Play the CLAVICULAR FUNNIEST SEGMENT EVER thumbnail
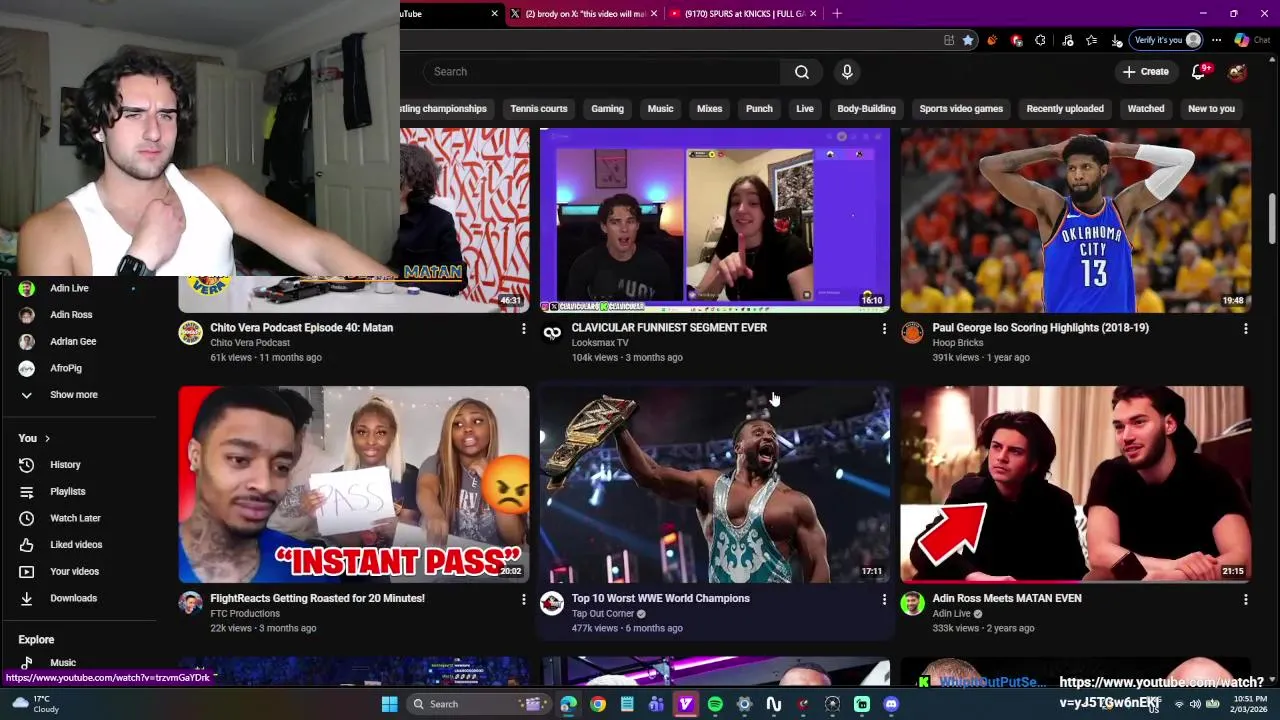 [x=714, y=220]
